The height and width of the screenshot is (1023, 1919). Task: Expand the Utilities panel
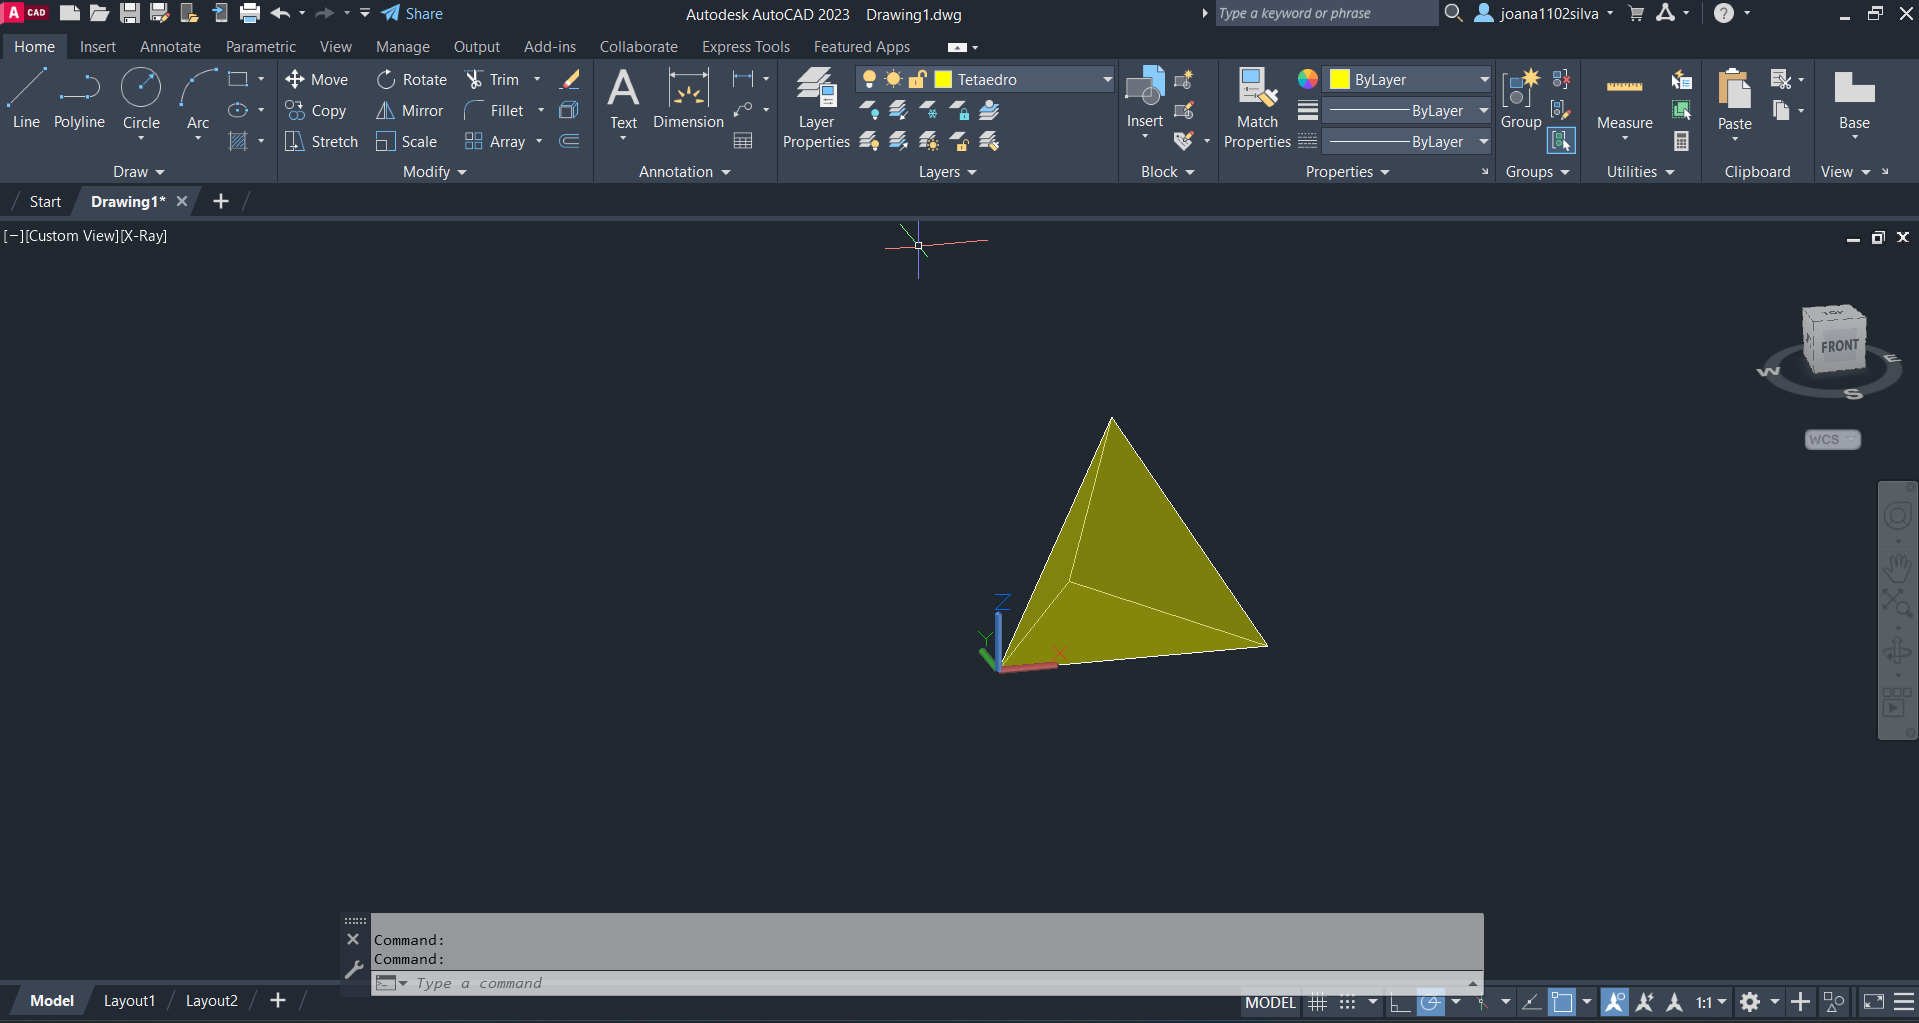[1640, 171]
